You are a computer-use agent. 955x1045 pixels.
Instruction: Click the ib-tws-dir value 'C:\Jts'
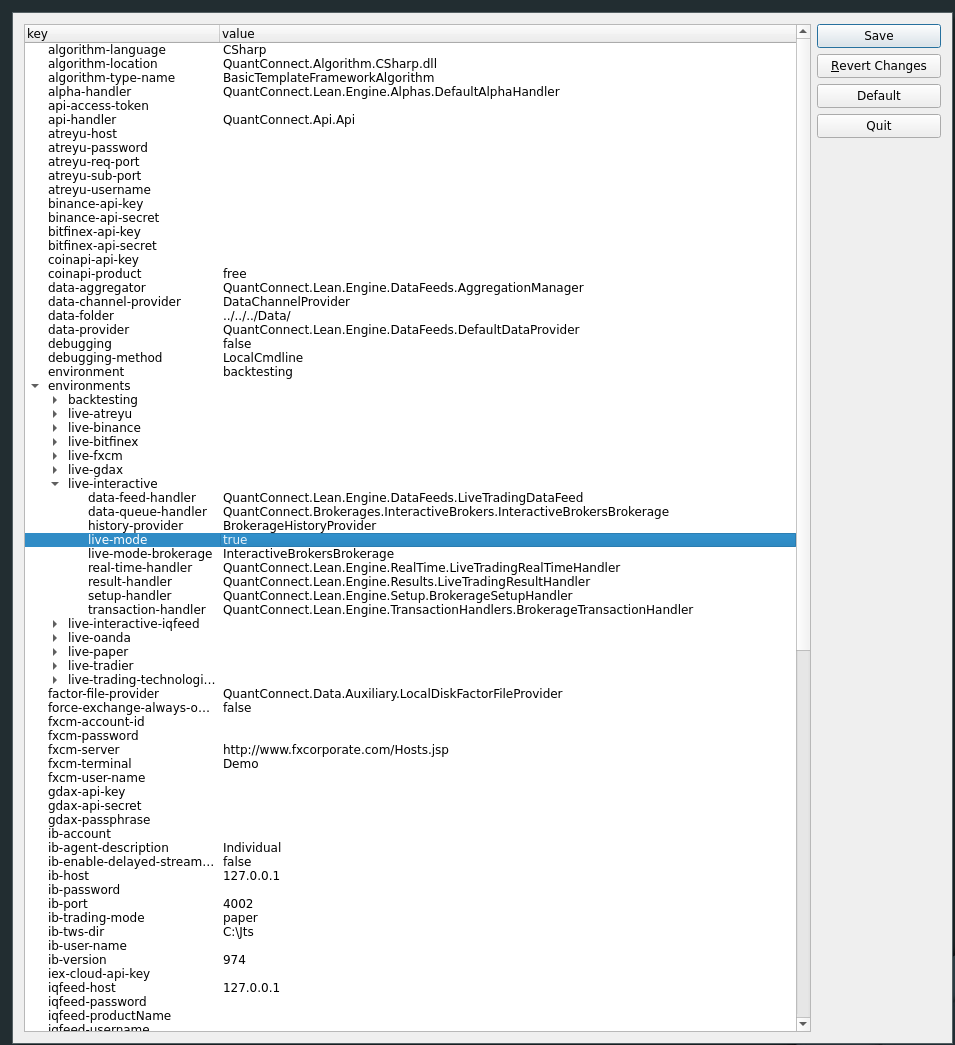238,932
